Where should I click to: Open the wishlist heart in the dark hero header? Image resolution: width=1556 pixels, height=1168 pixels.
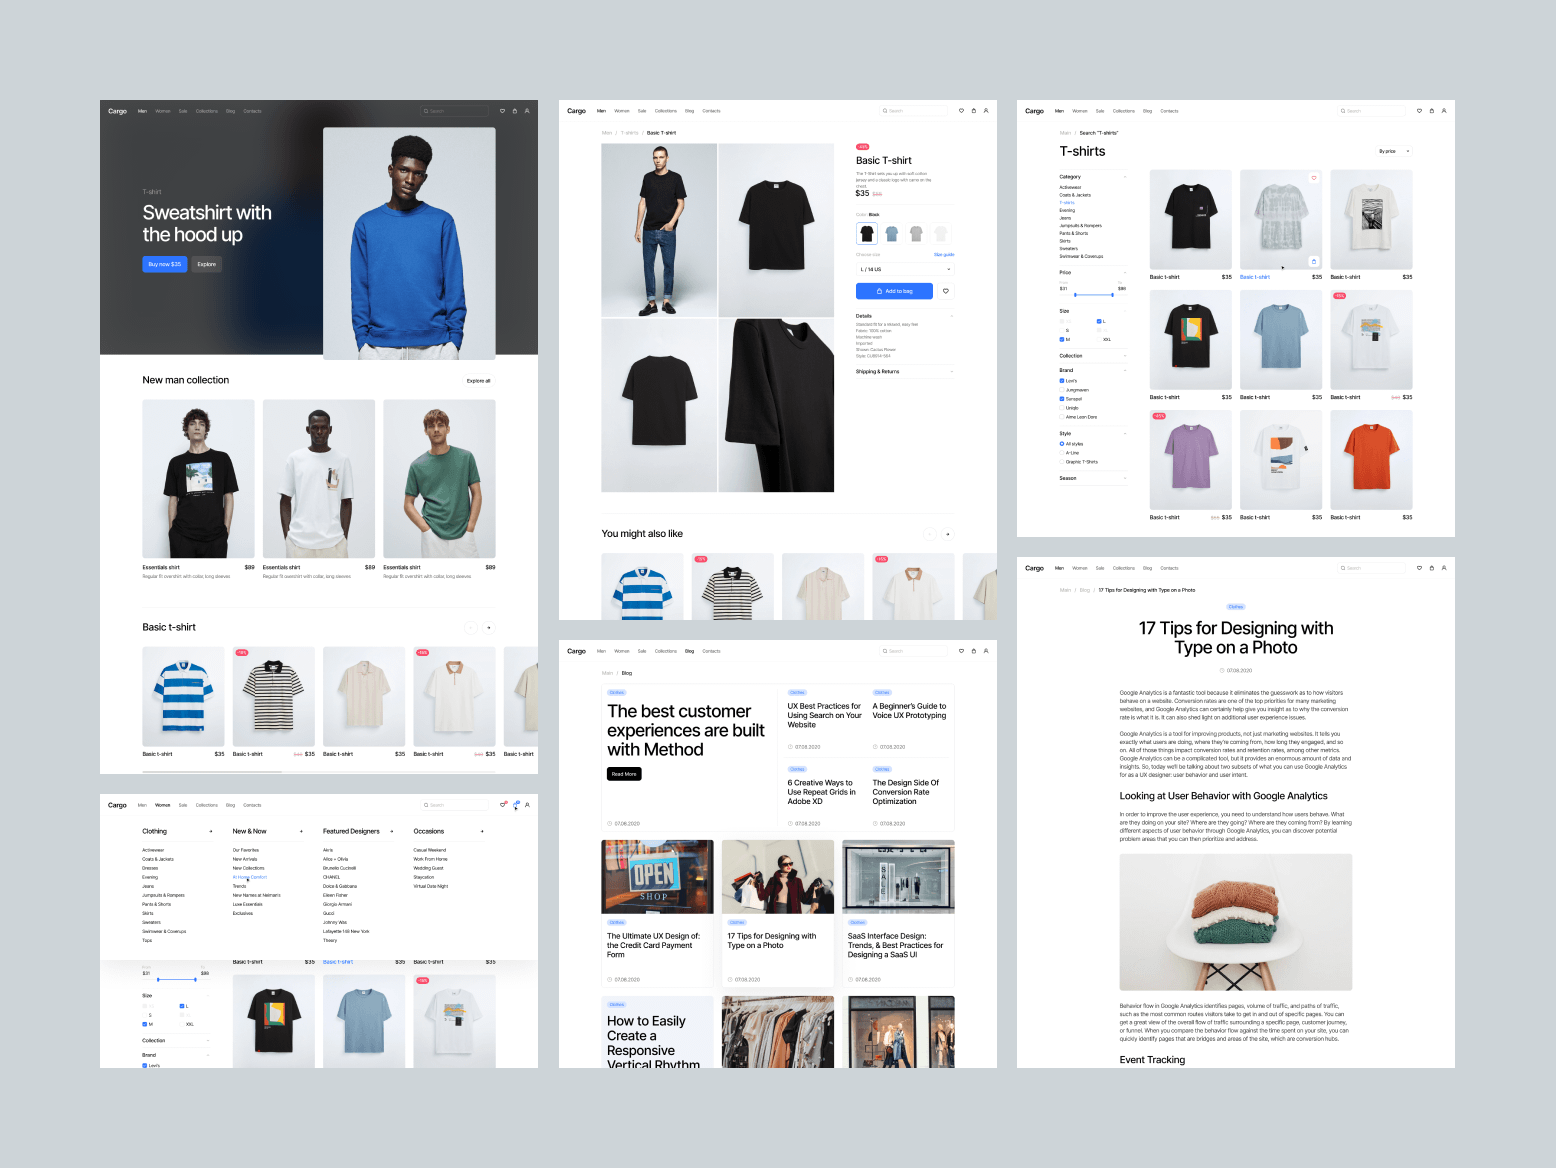pyautogui.click(x=502, y=111)
